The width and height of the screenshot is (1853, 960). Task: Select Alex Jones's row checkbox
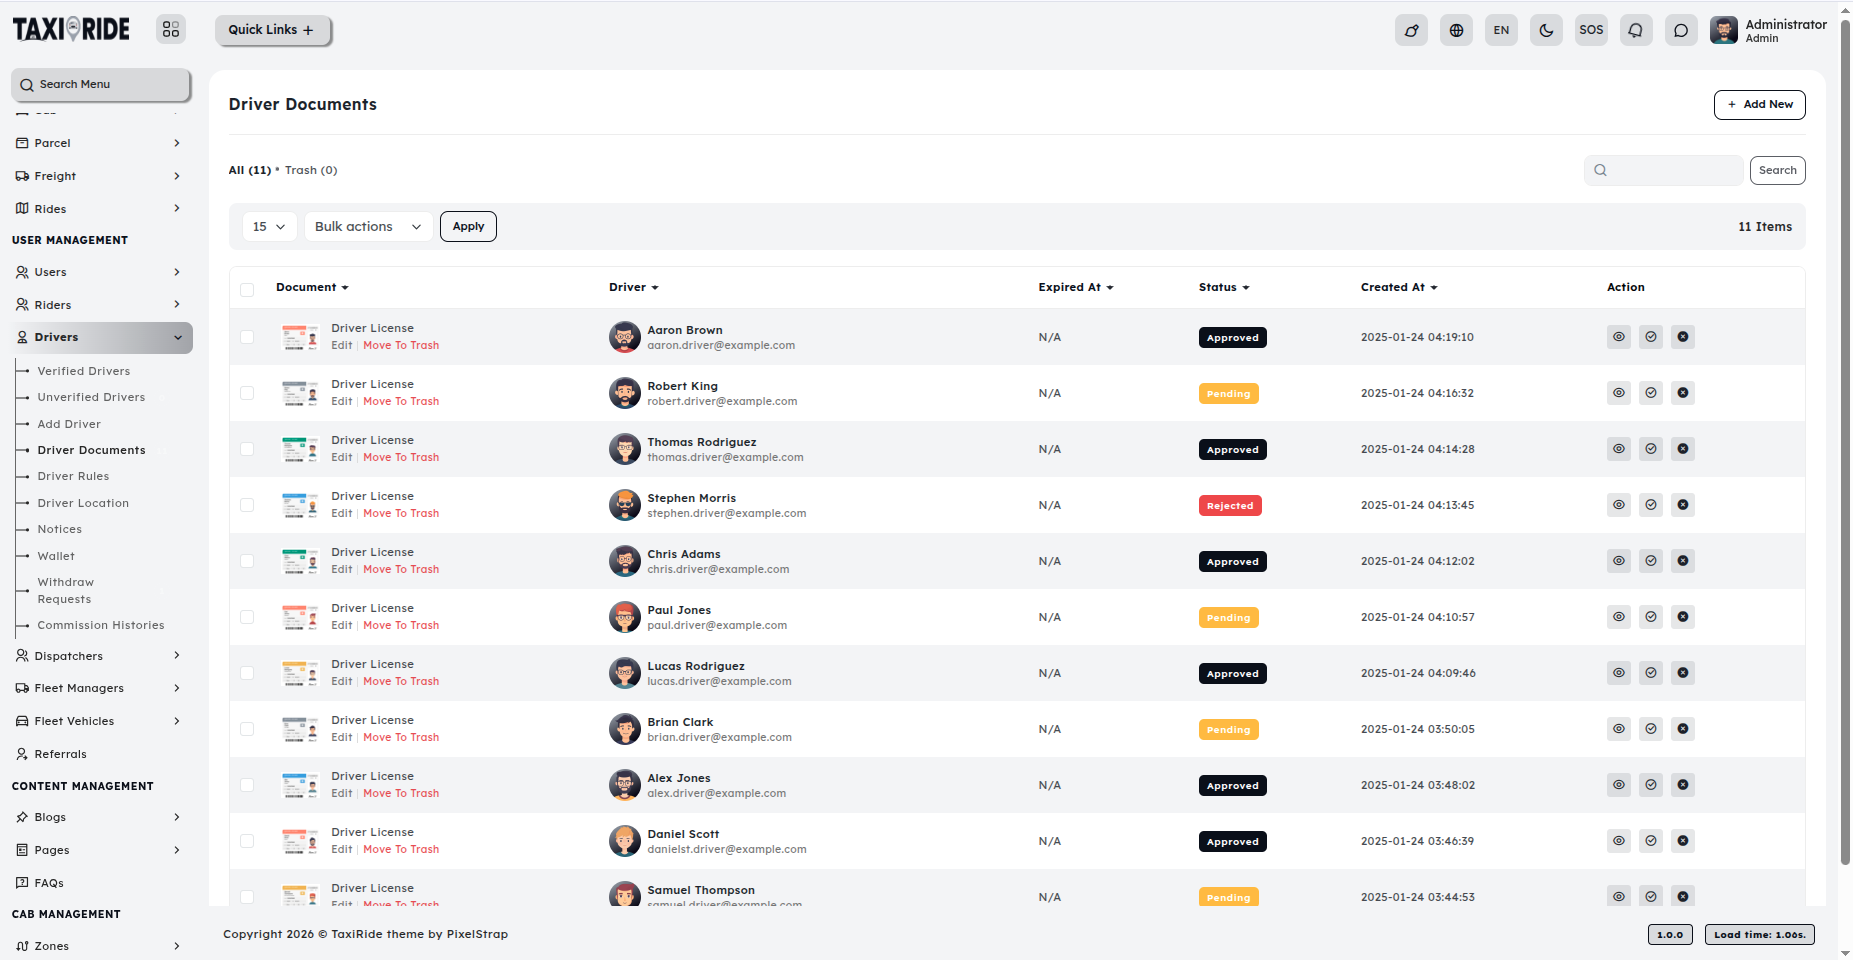247,785
